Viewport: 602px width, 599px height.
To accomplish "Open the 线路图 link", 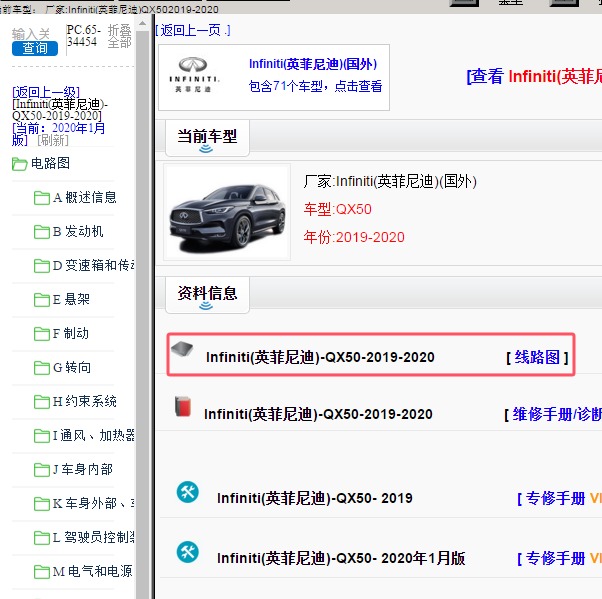I will click(537, 357).
